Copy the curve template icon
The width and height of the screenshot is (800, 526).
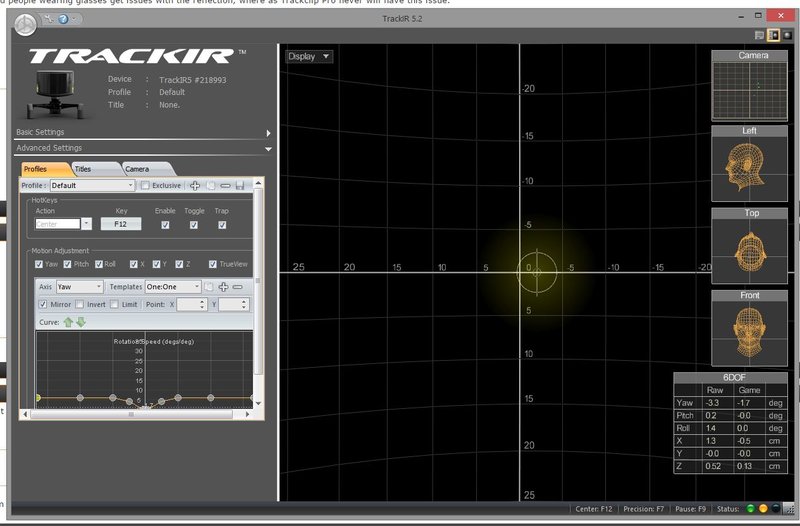pos(209,287)
